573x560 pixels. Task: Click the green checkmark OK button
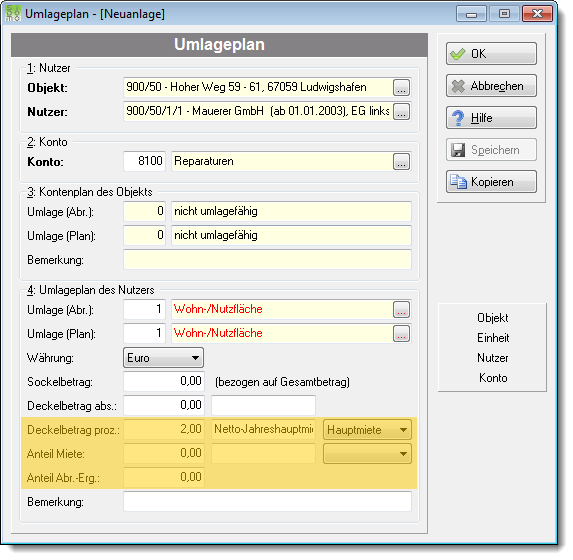(491, 54)
